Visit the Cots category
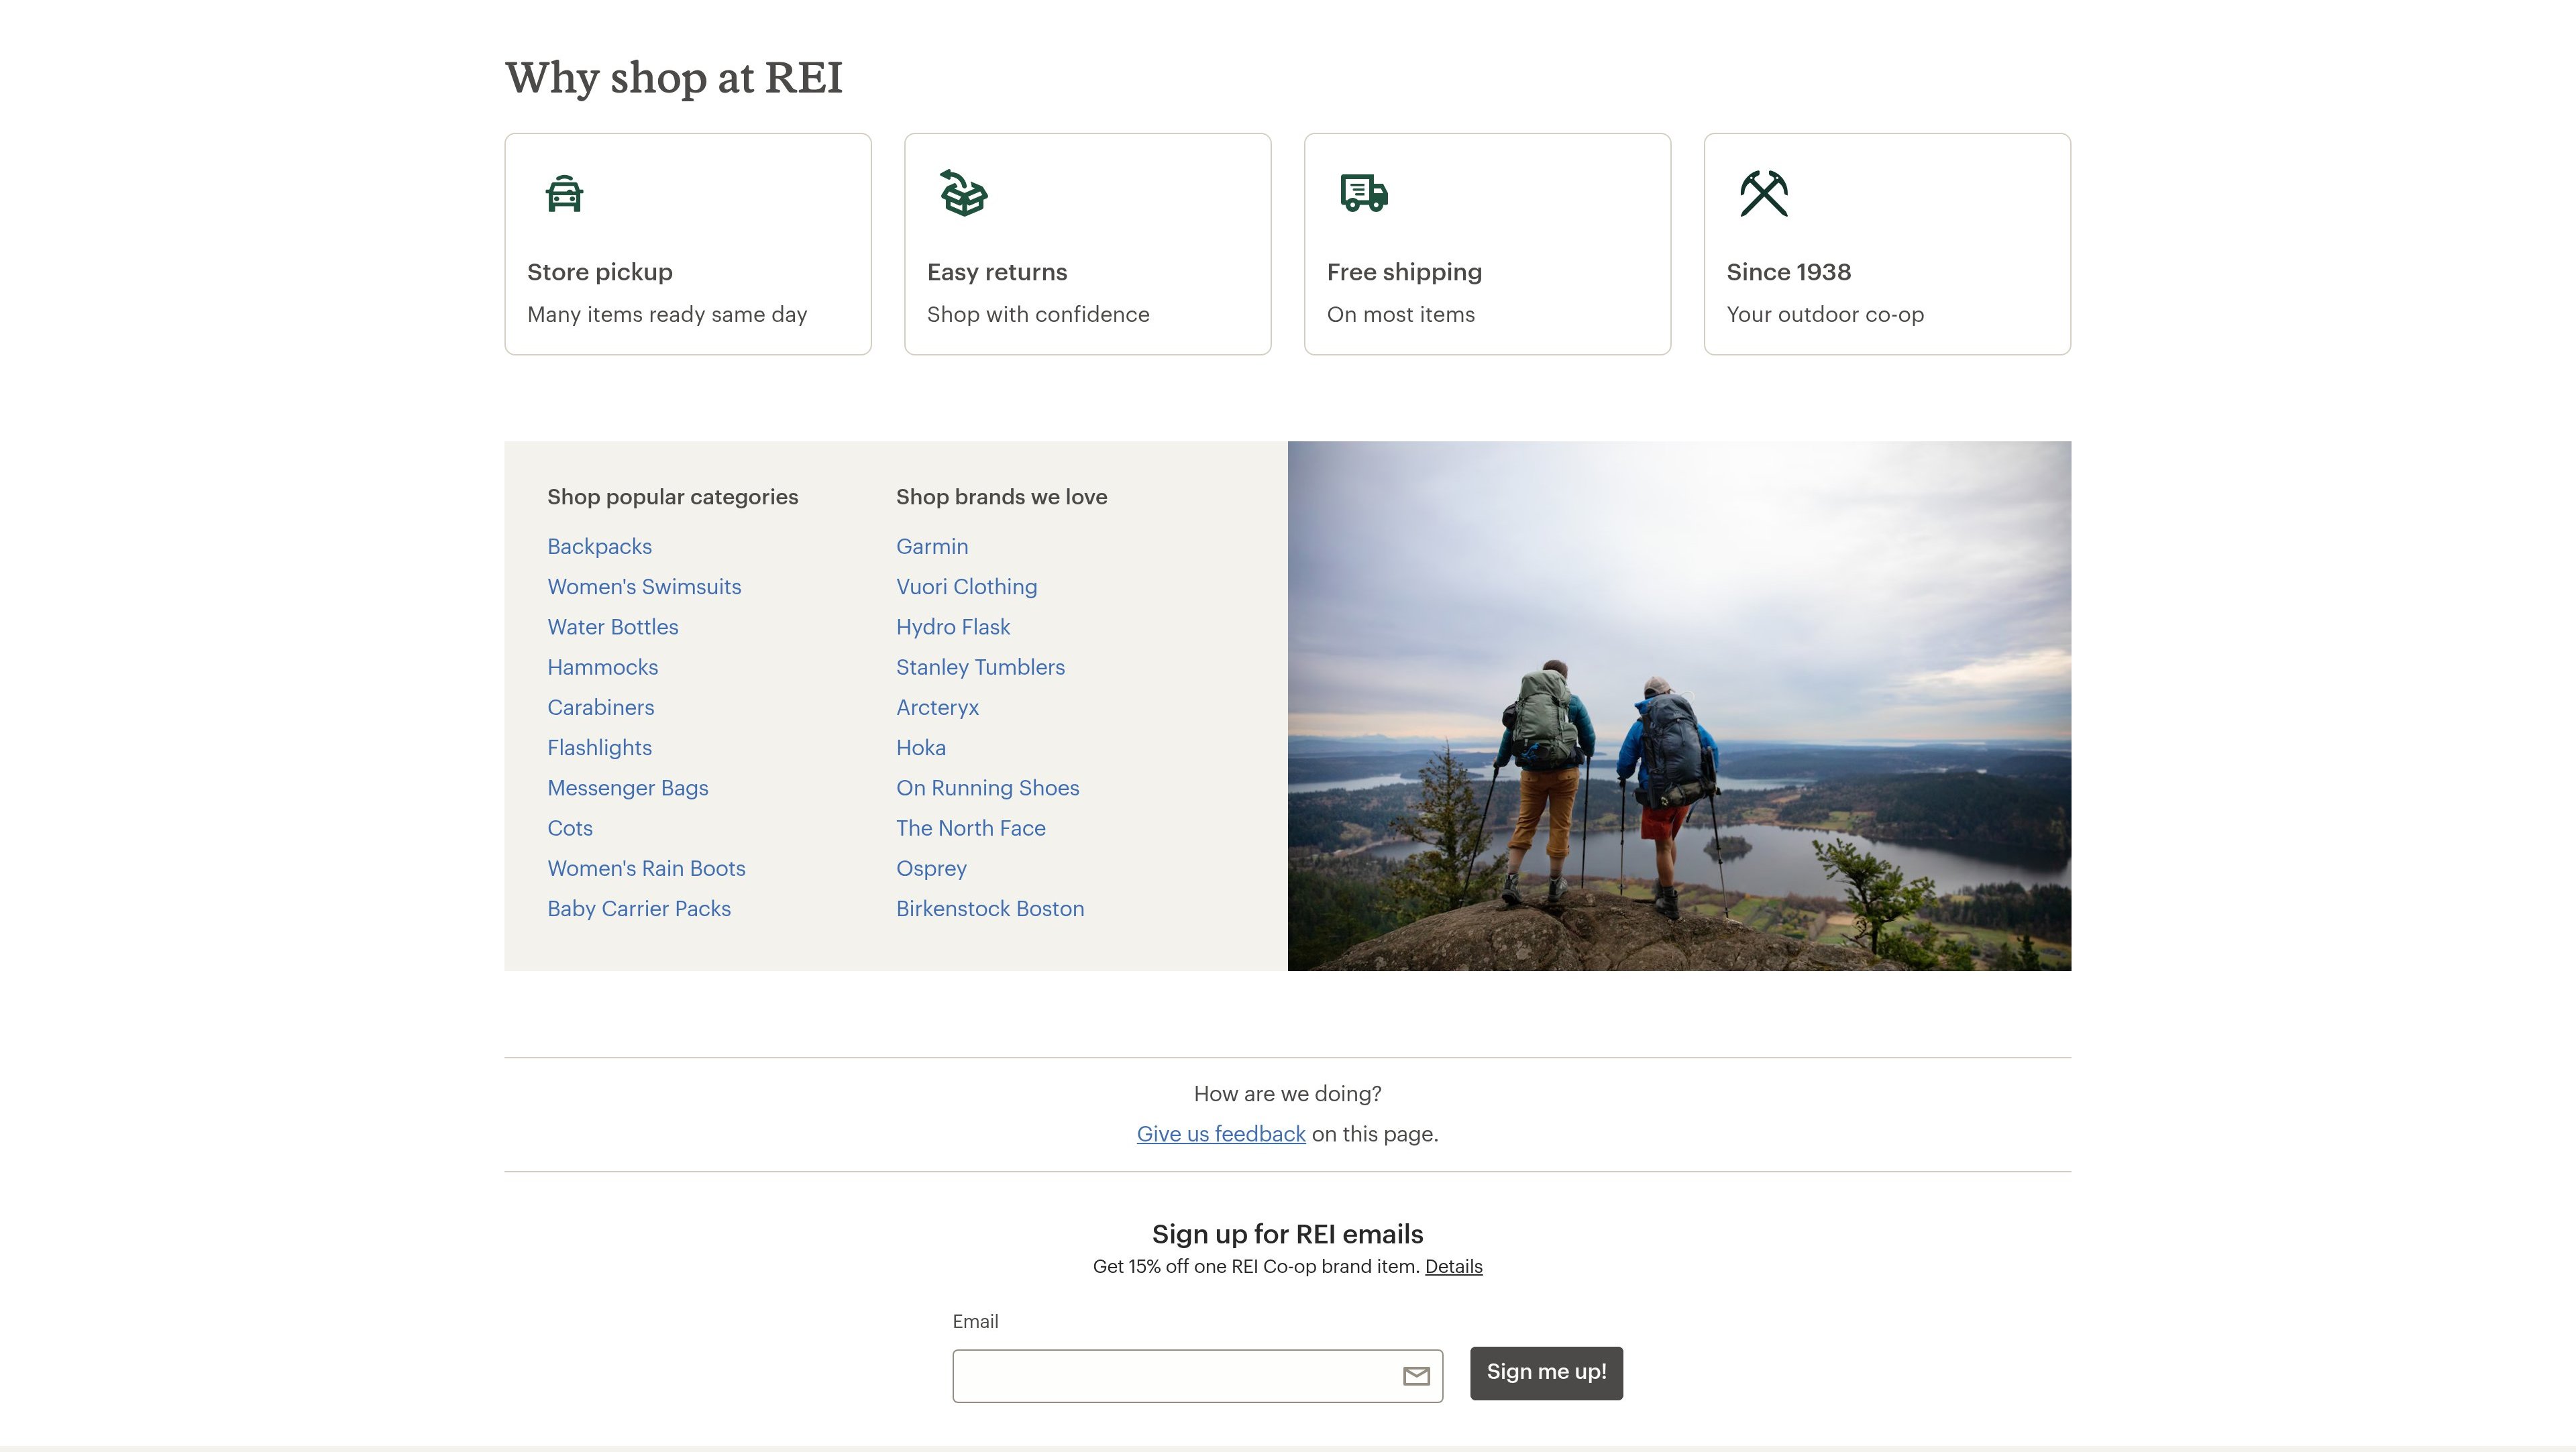 (x=570, y=828)
